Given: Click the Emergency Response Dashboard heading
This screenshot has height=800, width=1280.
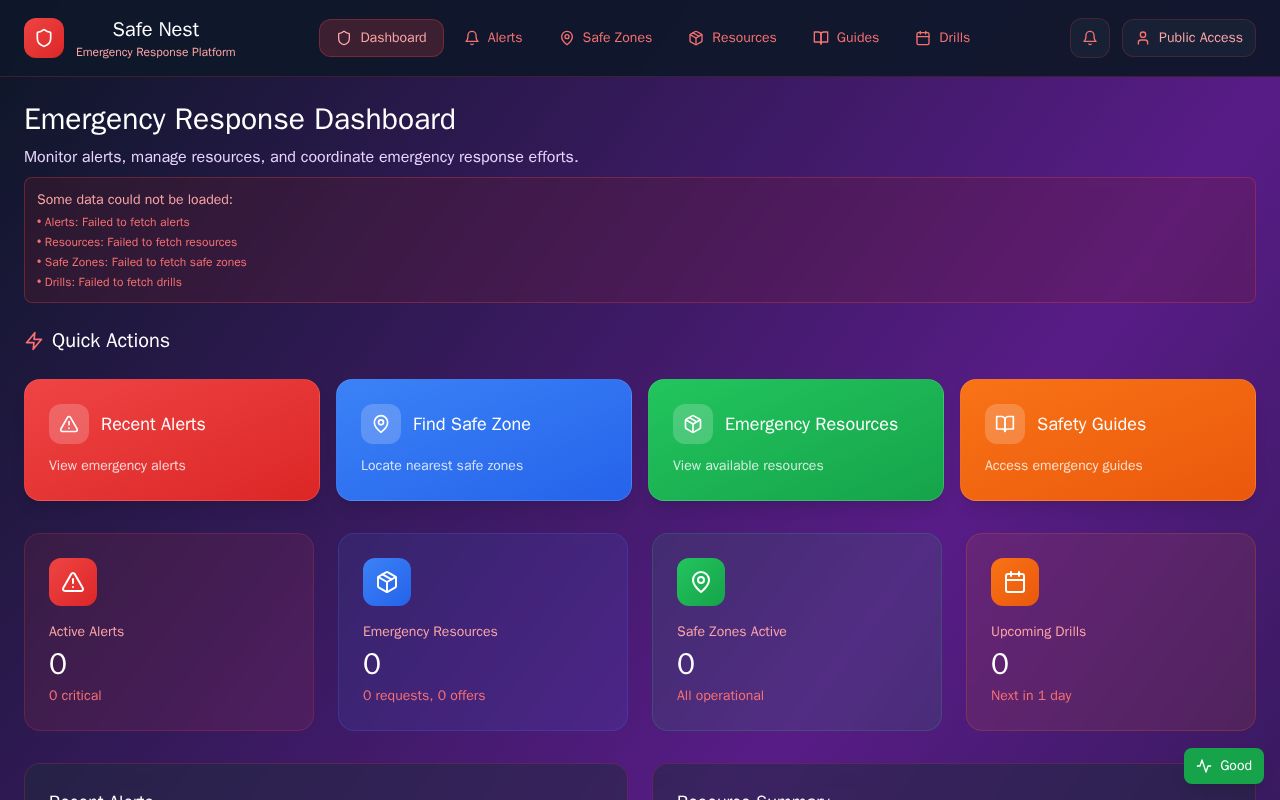Looking at the screenshot, I should [240, 119].
